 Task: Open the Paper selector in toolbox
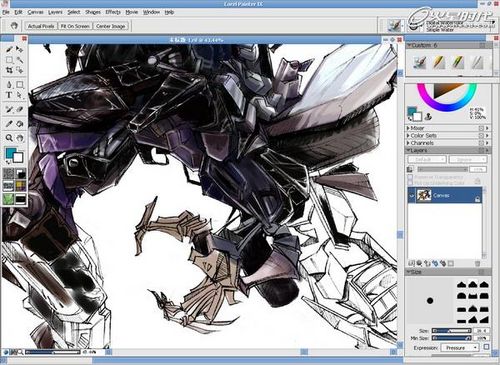tap(8, 174)
